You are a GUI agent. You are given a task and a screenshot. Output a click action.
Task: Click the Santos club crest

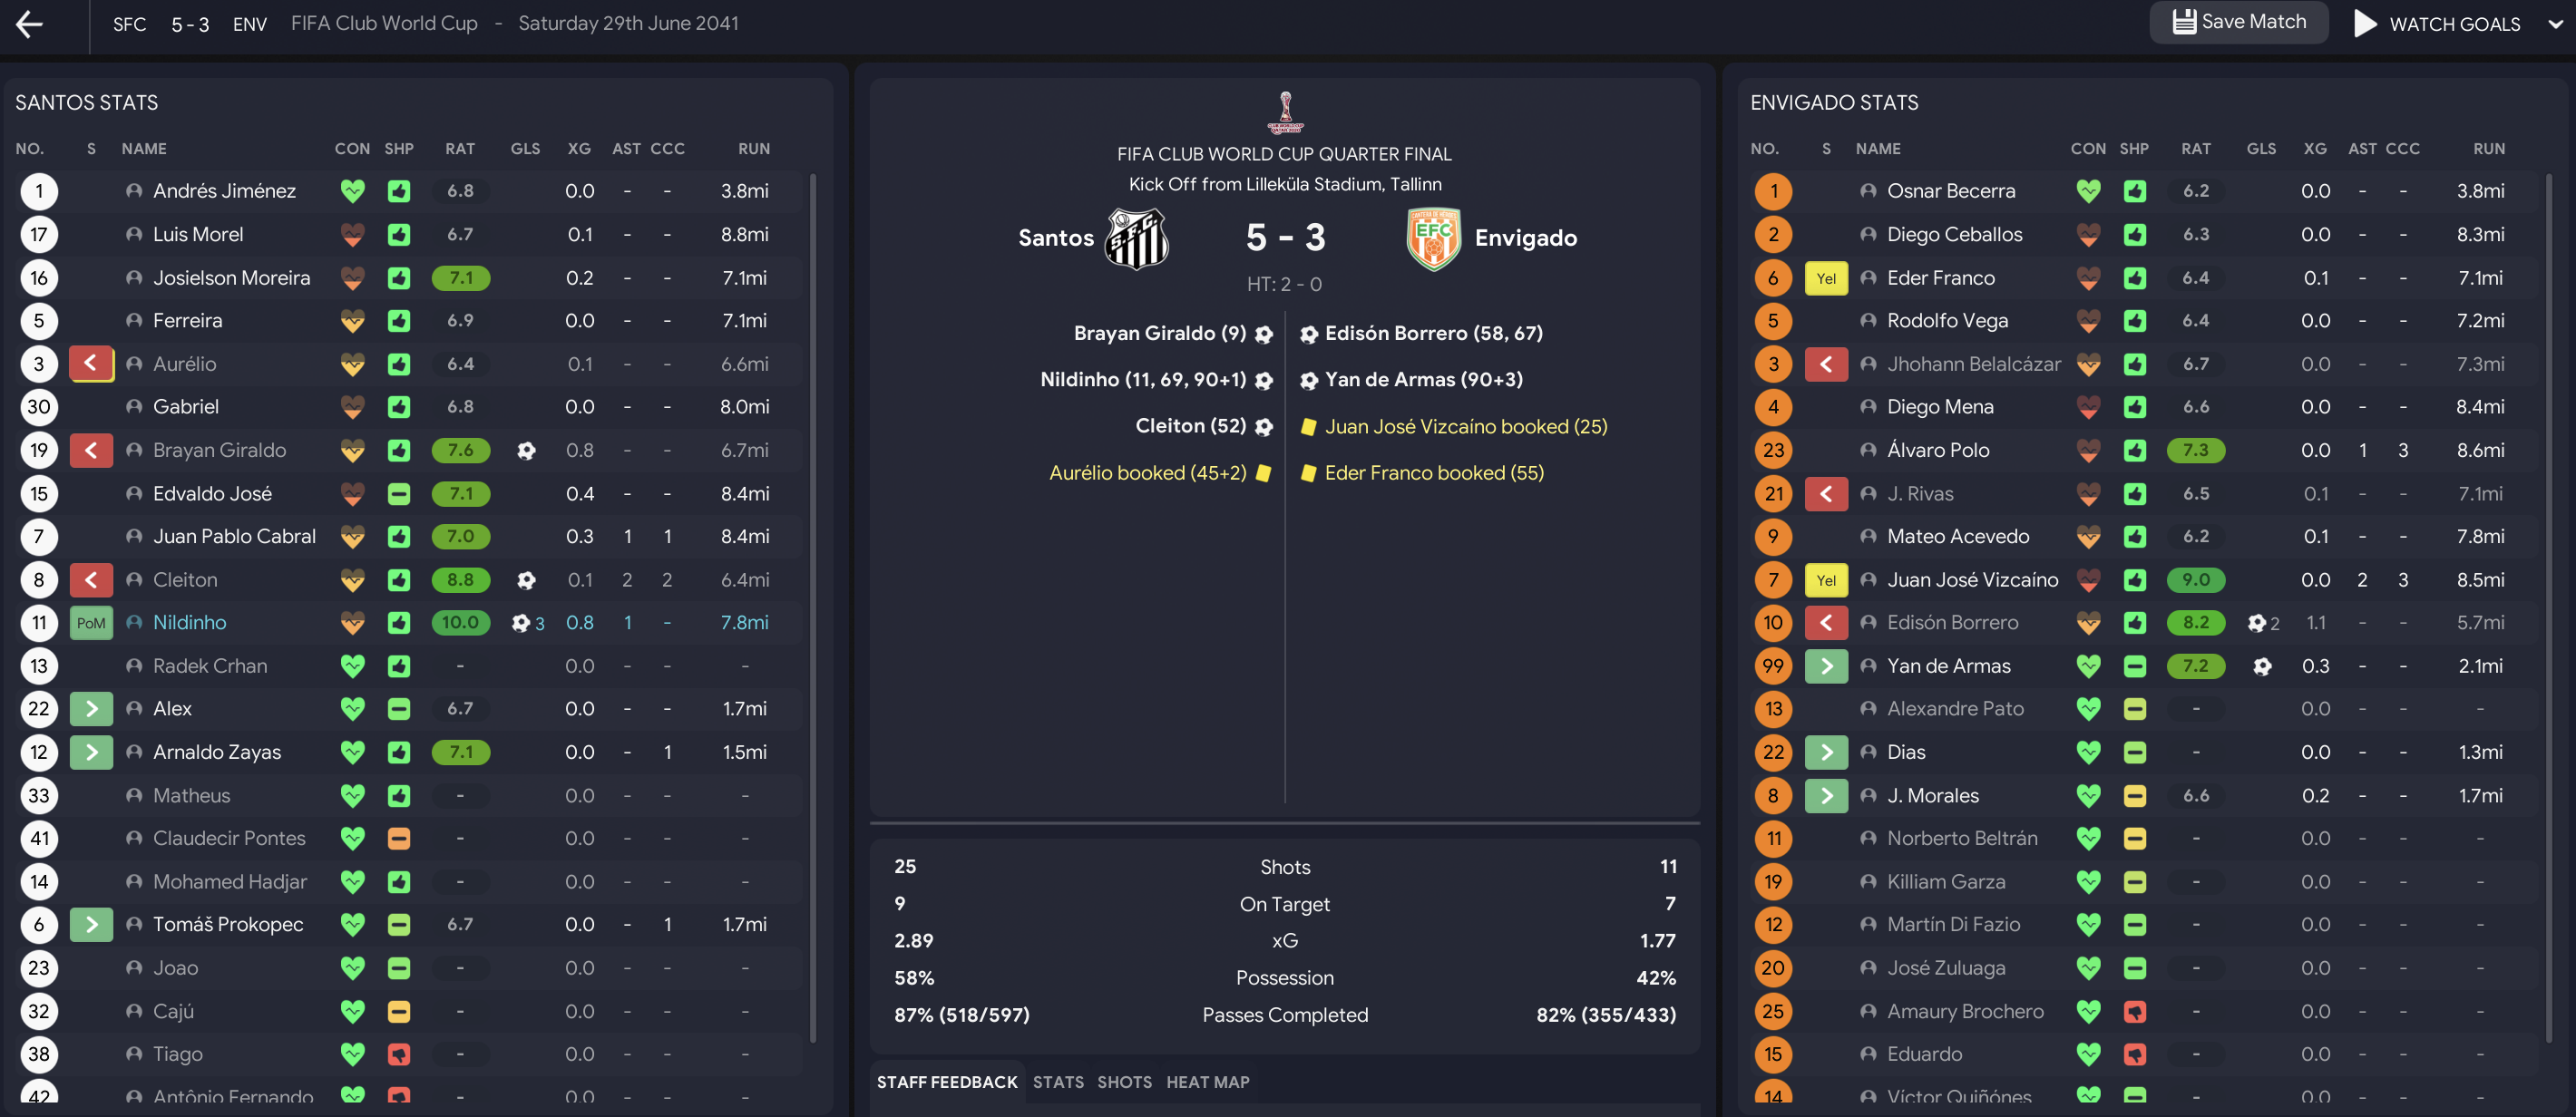(x=1136, y=238)
